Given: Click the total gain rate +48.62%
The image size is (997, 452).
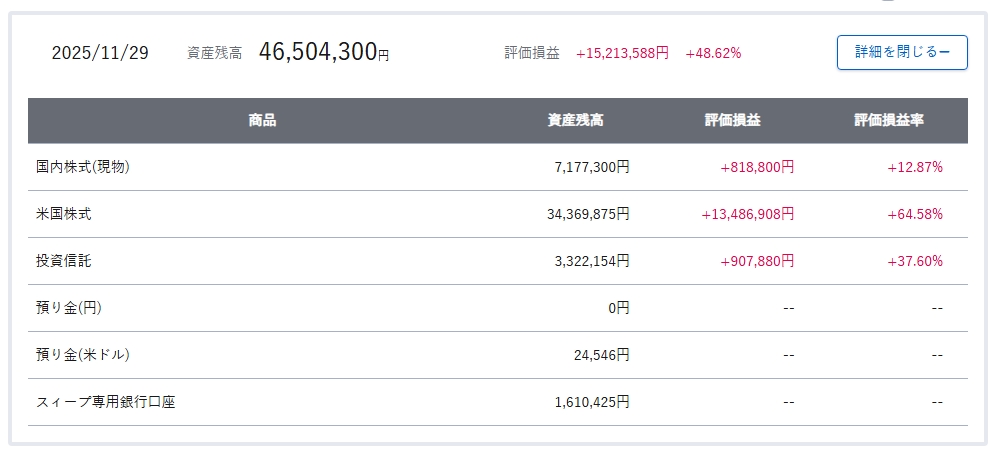Looking at the screenshot, I should 713,53.
